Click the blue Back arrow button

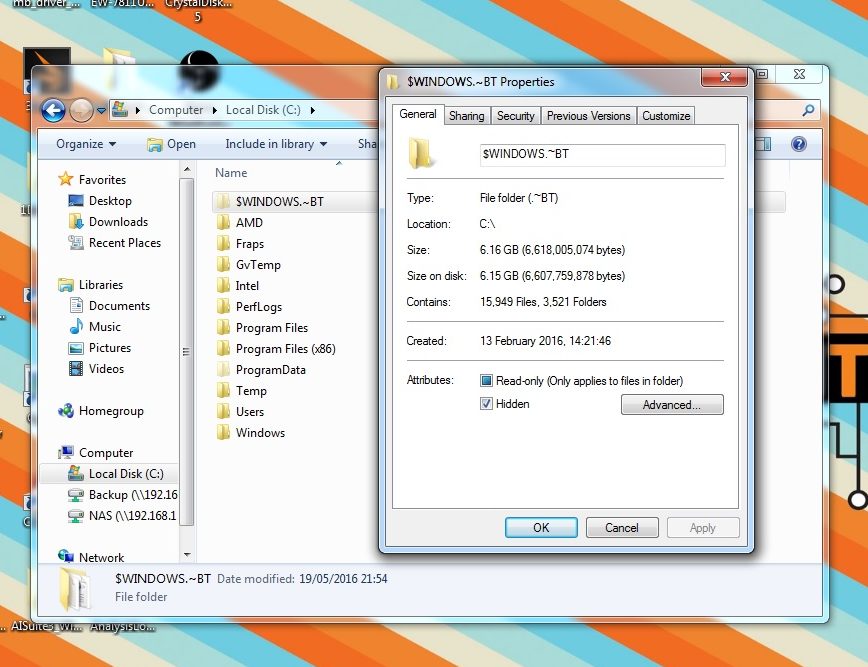(52, 110)
